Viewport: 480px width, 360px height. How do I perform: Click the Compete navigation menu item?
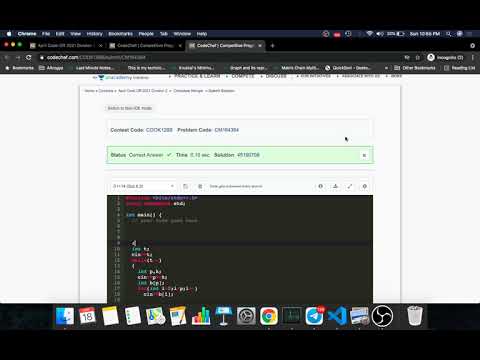pos(243,76)
